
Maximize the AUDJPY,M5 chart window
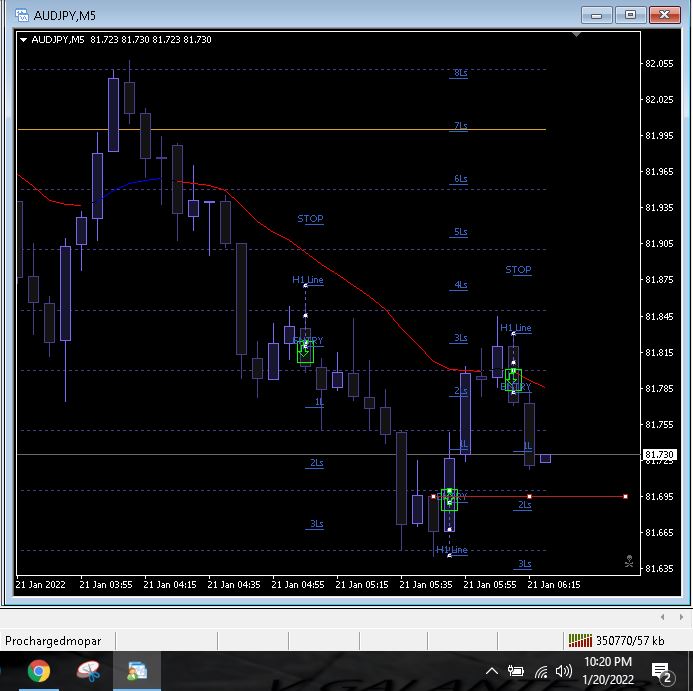[630, 15]
